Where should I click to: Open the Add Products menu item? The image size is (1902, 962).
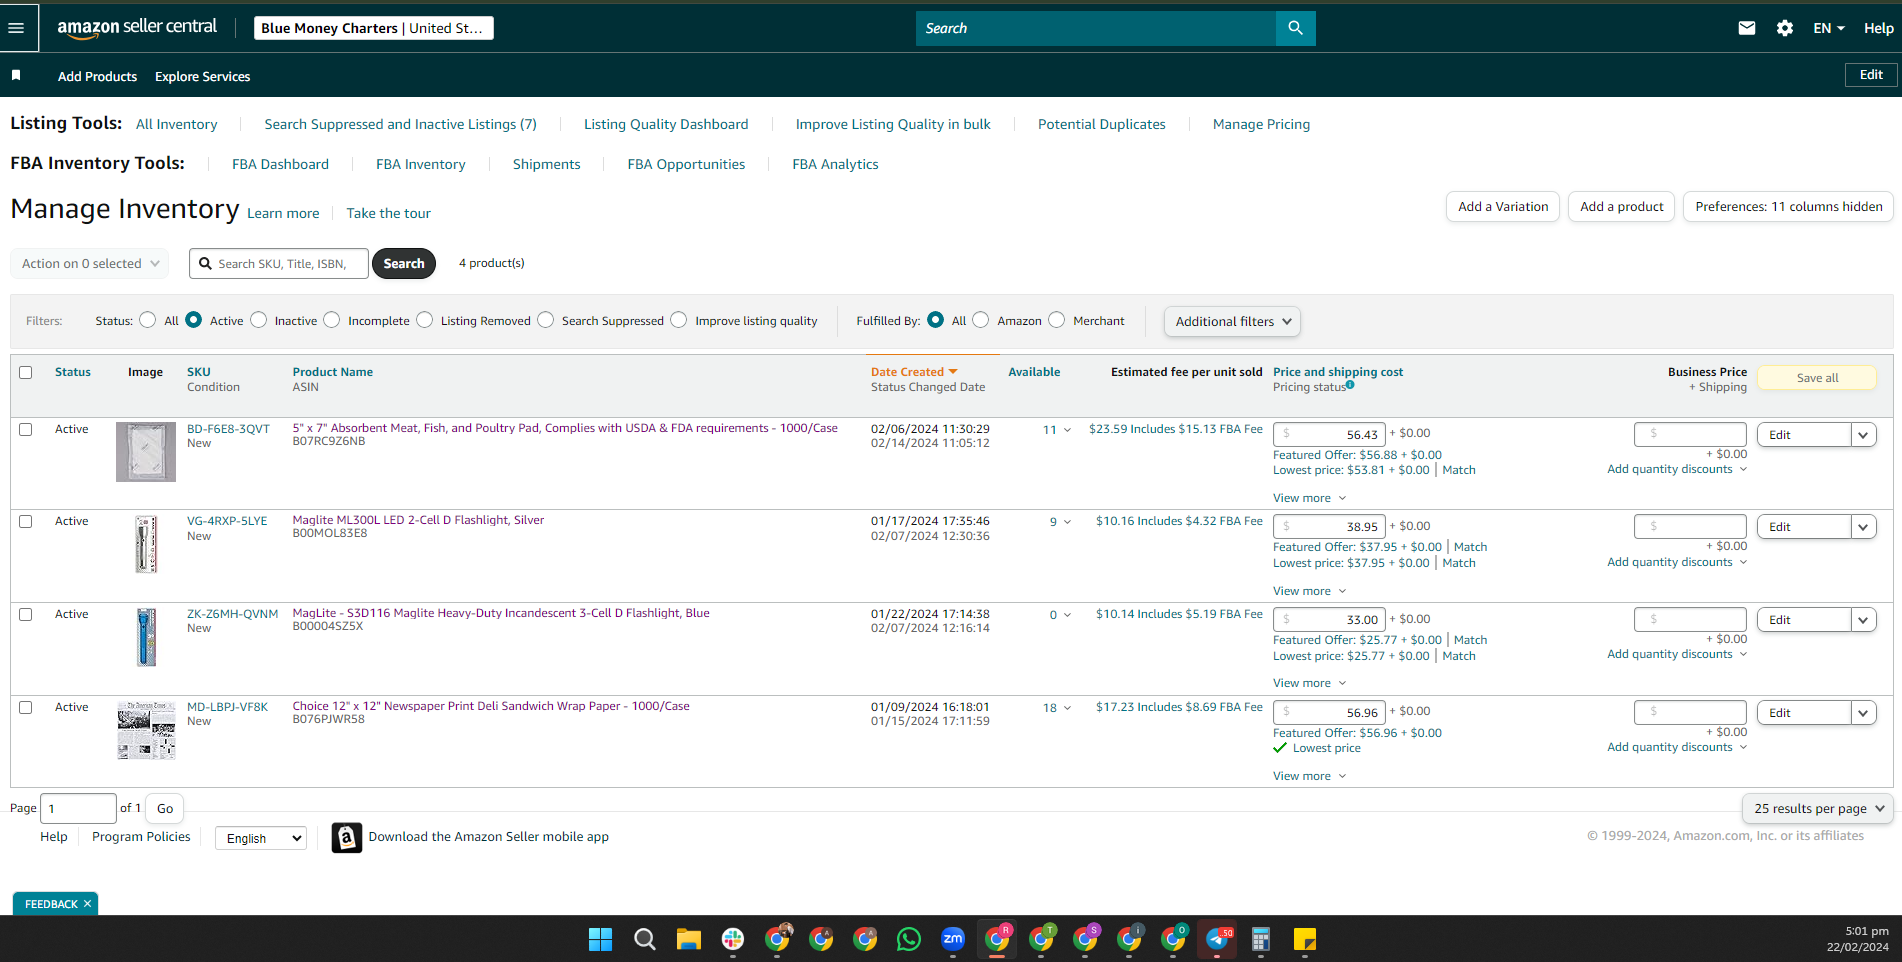pos(97,76)
